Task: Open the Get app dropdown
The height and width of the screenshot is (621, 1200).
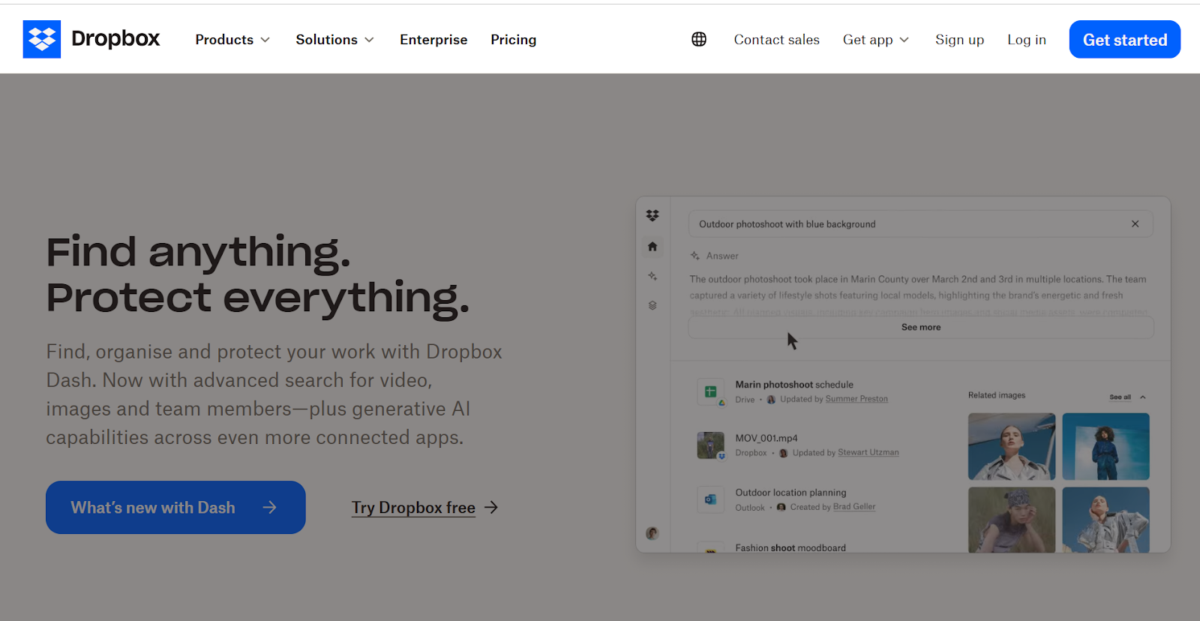Action: click(x=876, y=40)
